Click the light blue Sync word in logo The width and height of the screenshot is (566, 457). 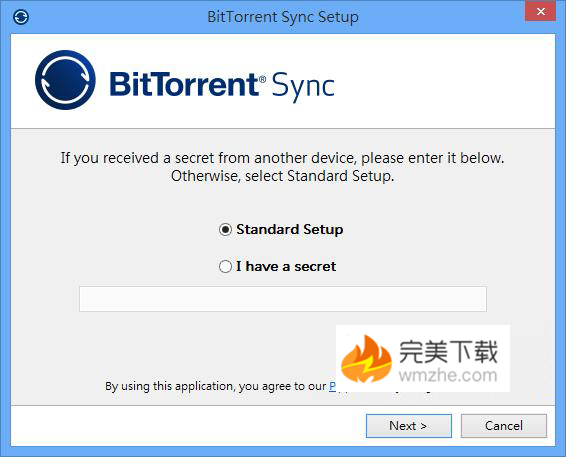pyautogui.click(x=303, y=87)
